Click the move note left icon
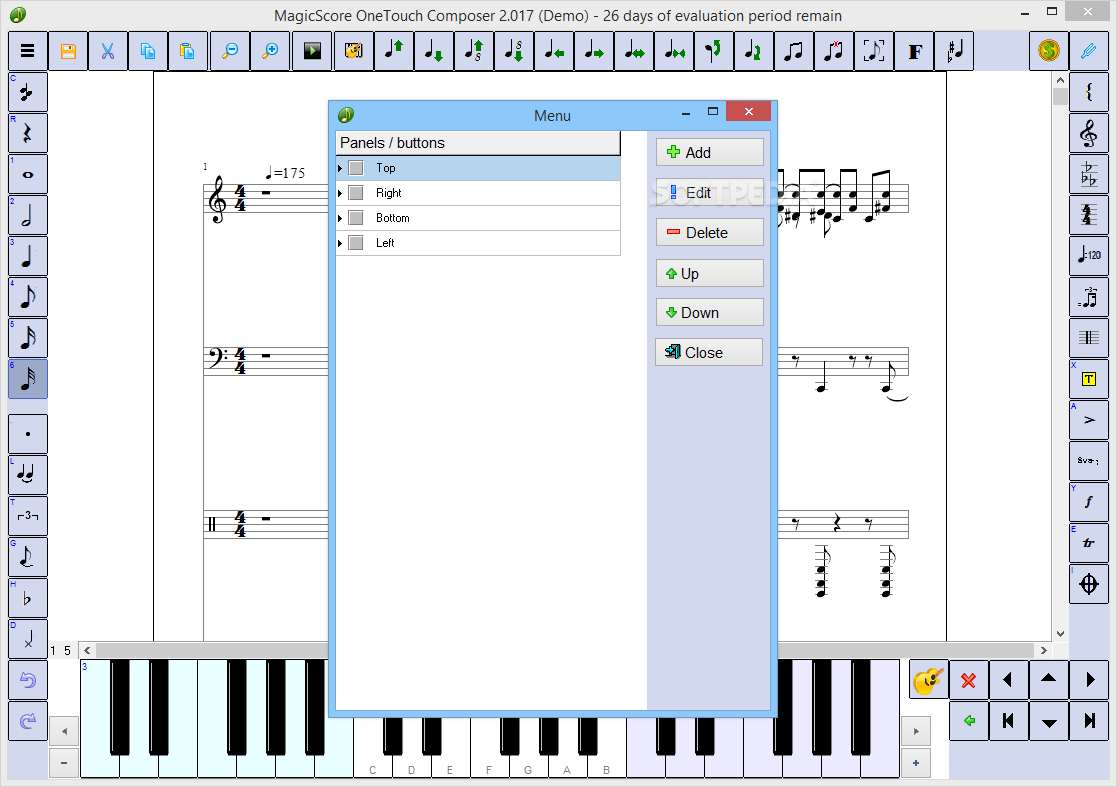Viewport: 1117px width, 787px height. (x=554, y=51)
